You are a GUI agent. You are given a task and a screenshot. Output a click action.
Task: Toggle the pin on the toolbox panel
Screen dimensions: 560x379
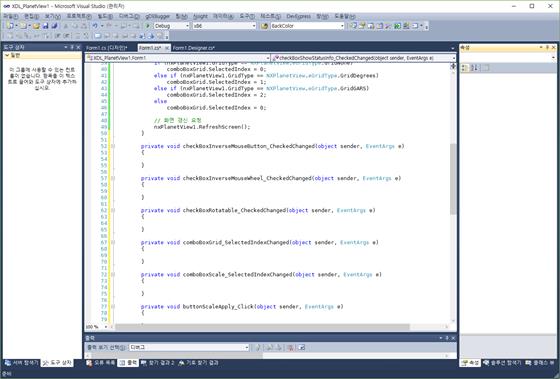coord(72,47)
